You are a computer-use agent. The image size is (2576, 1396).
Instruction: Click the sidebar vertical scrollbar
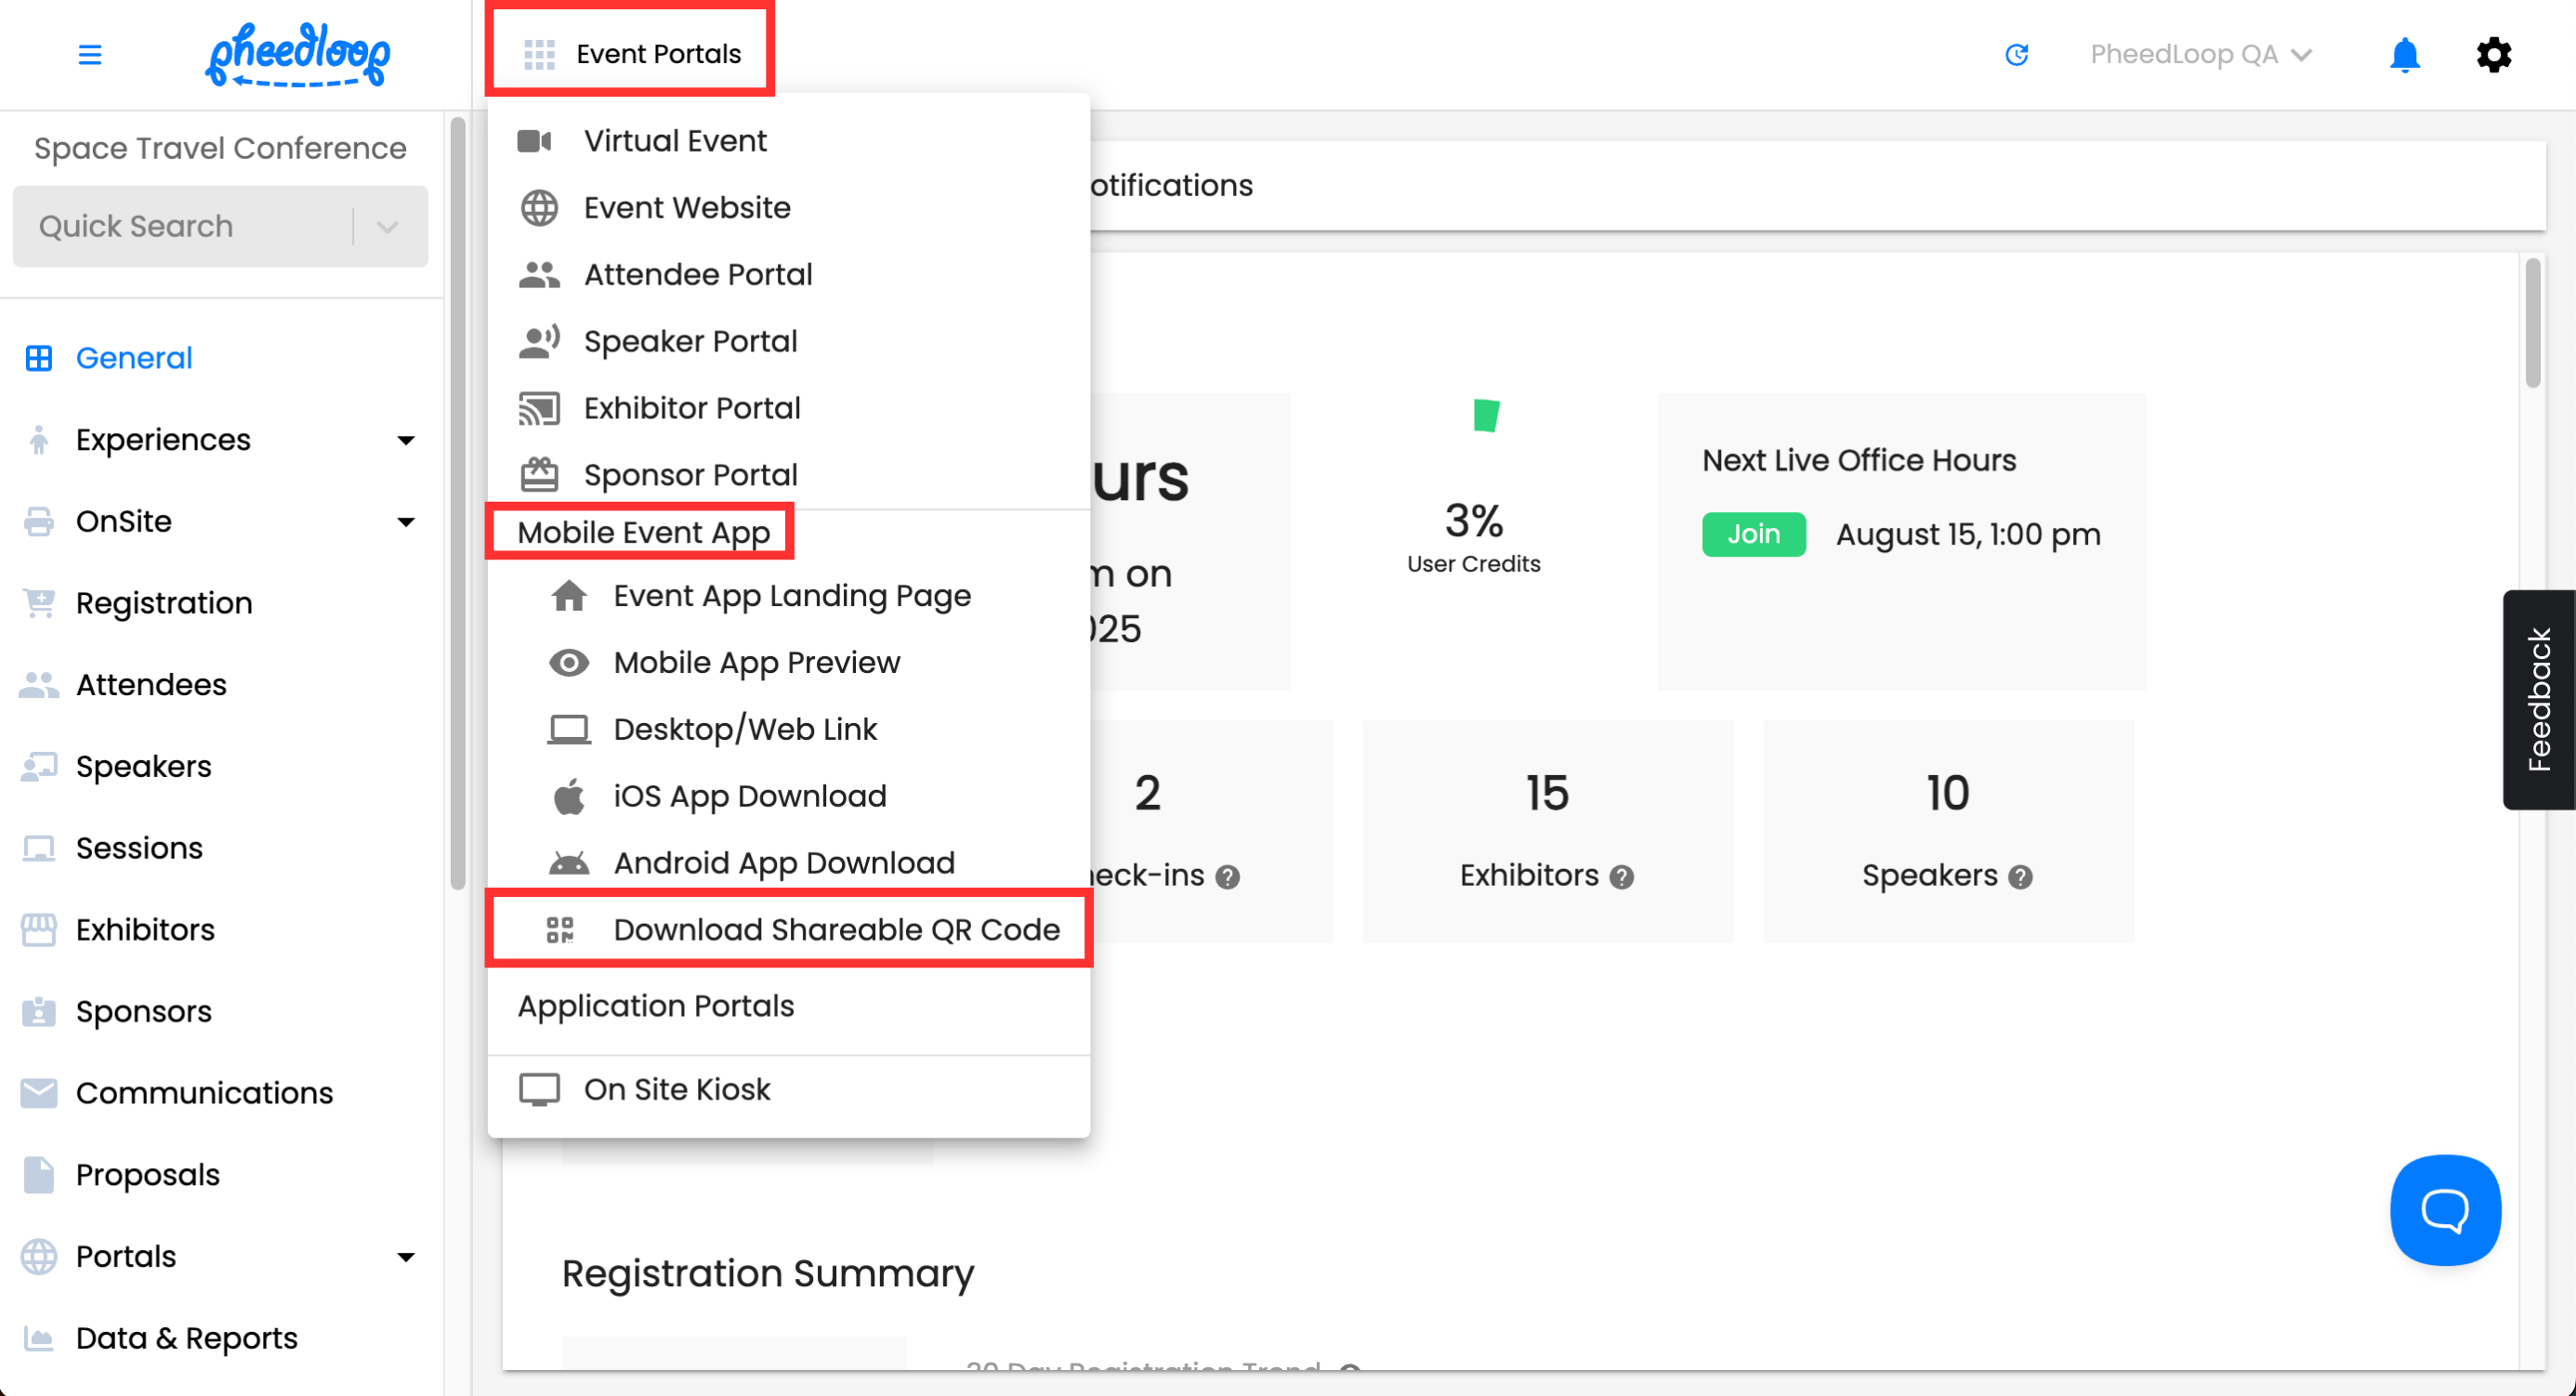pos(457,500)
